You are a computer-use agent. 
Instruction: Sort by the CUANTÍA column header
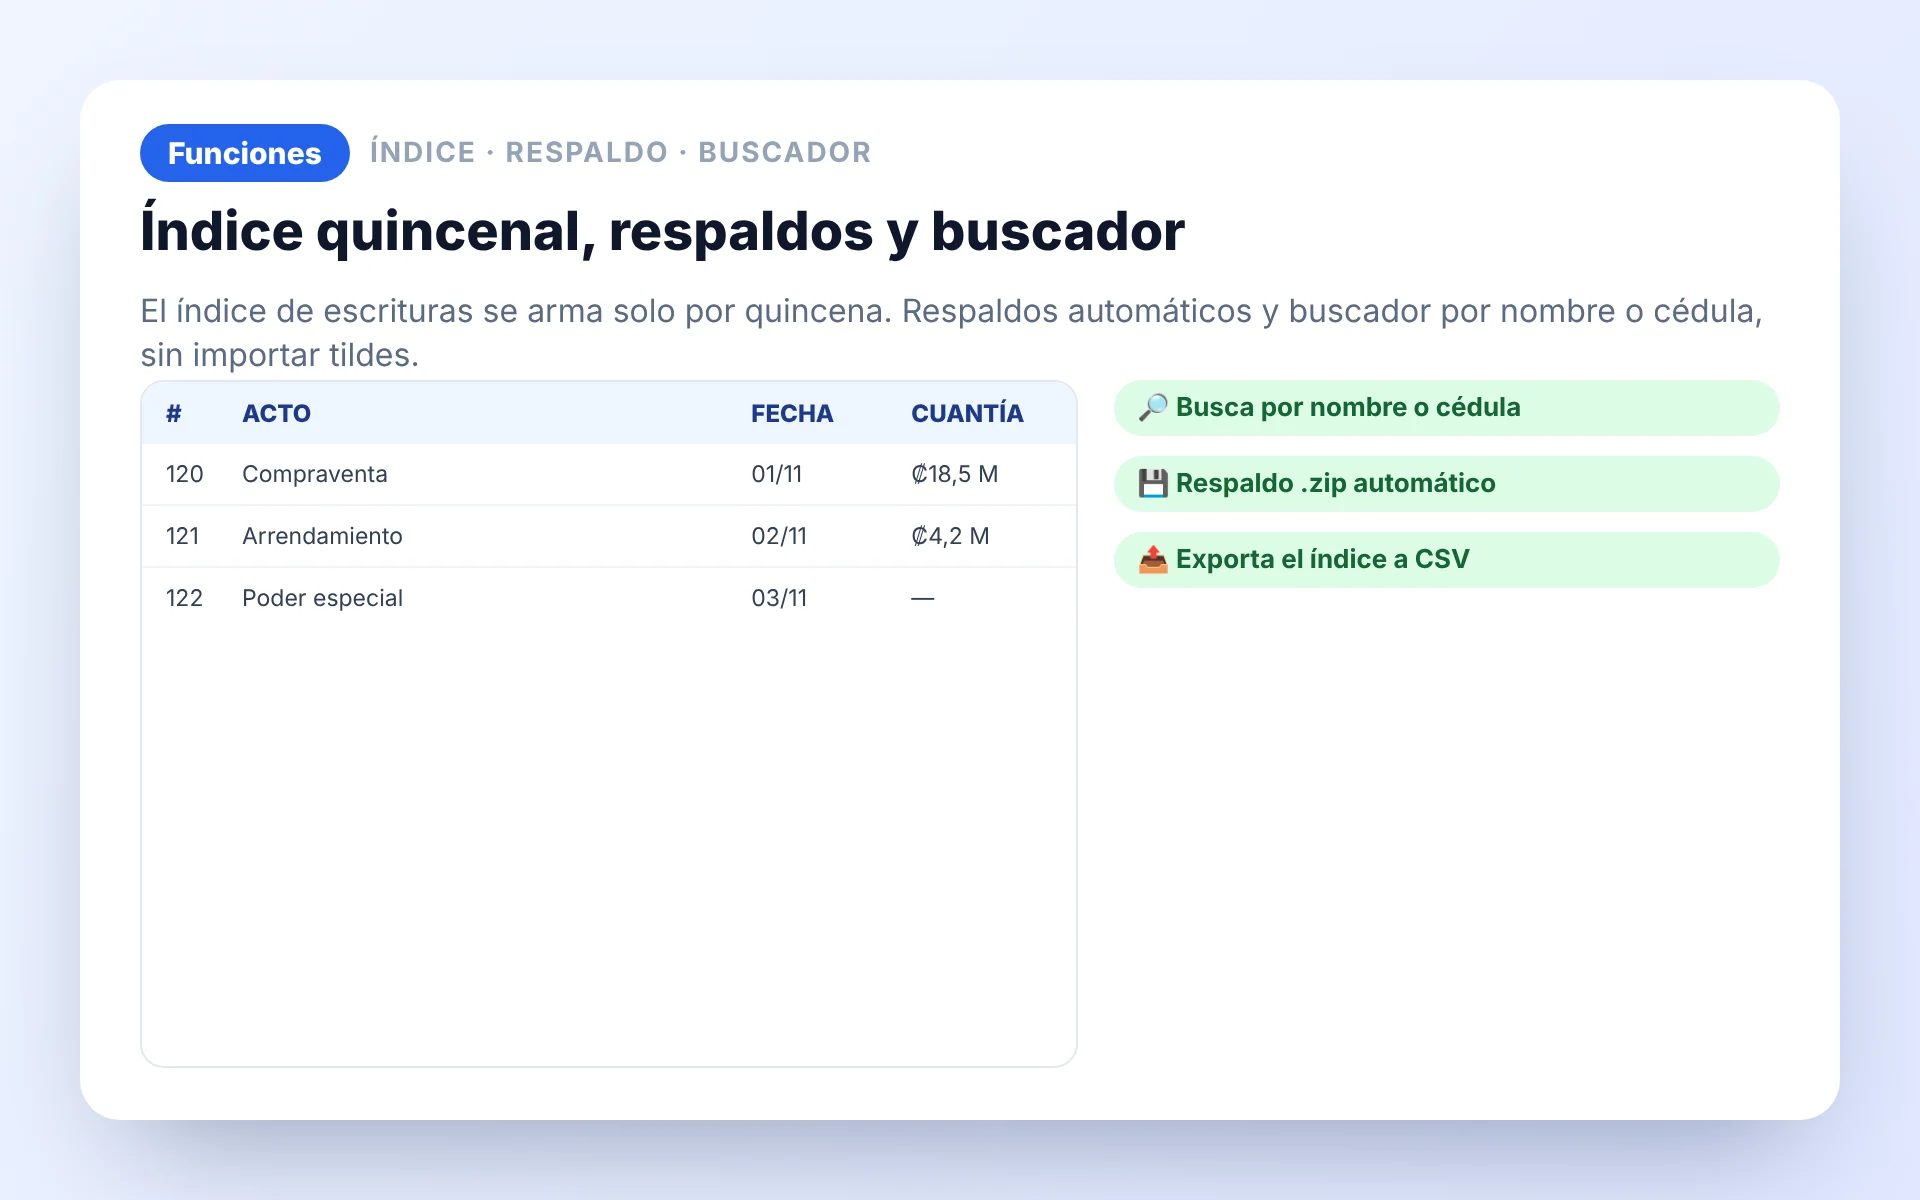(967, 413)
